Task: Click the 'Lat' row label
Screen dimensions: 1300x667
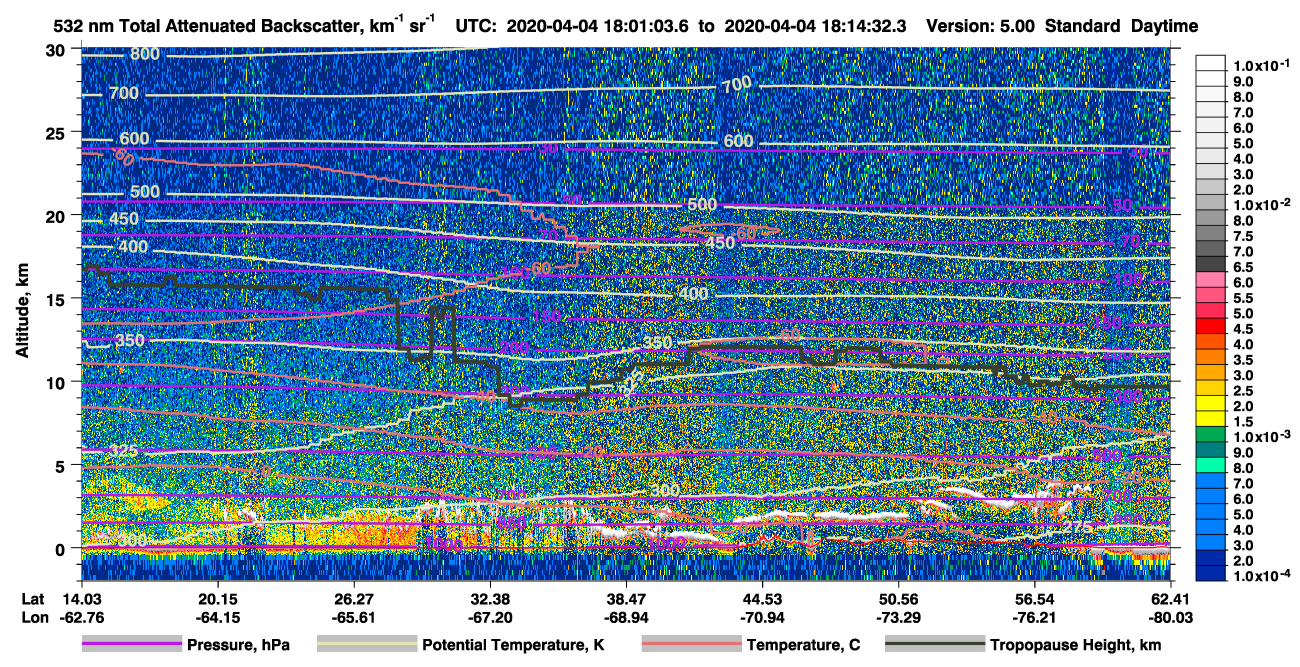Action: [33, 599]
